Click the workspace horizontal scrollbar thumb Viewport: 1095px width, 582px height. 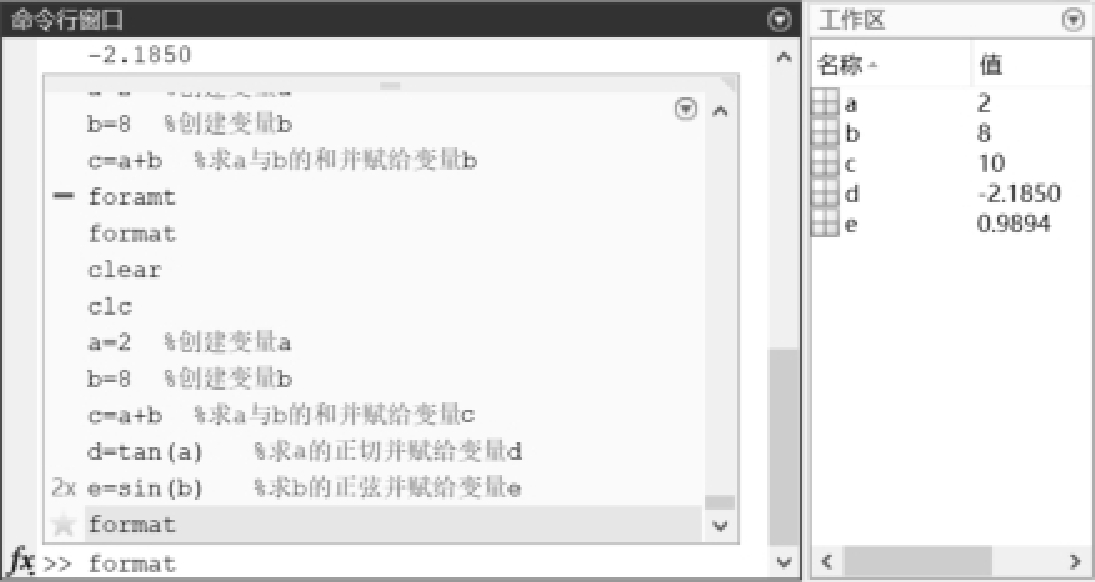(917, 561)
